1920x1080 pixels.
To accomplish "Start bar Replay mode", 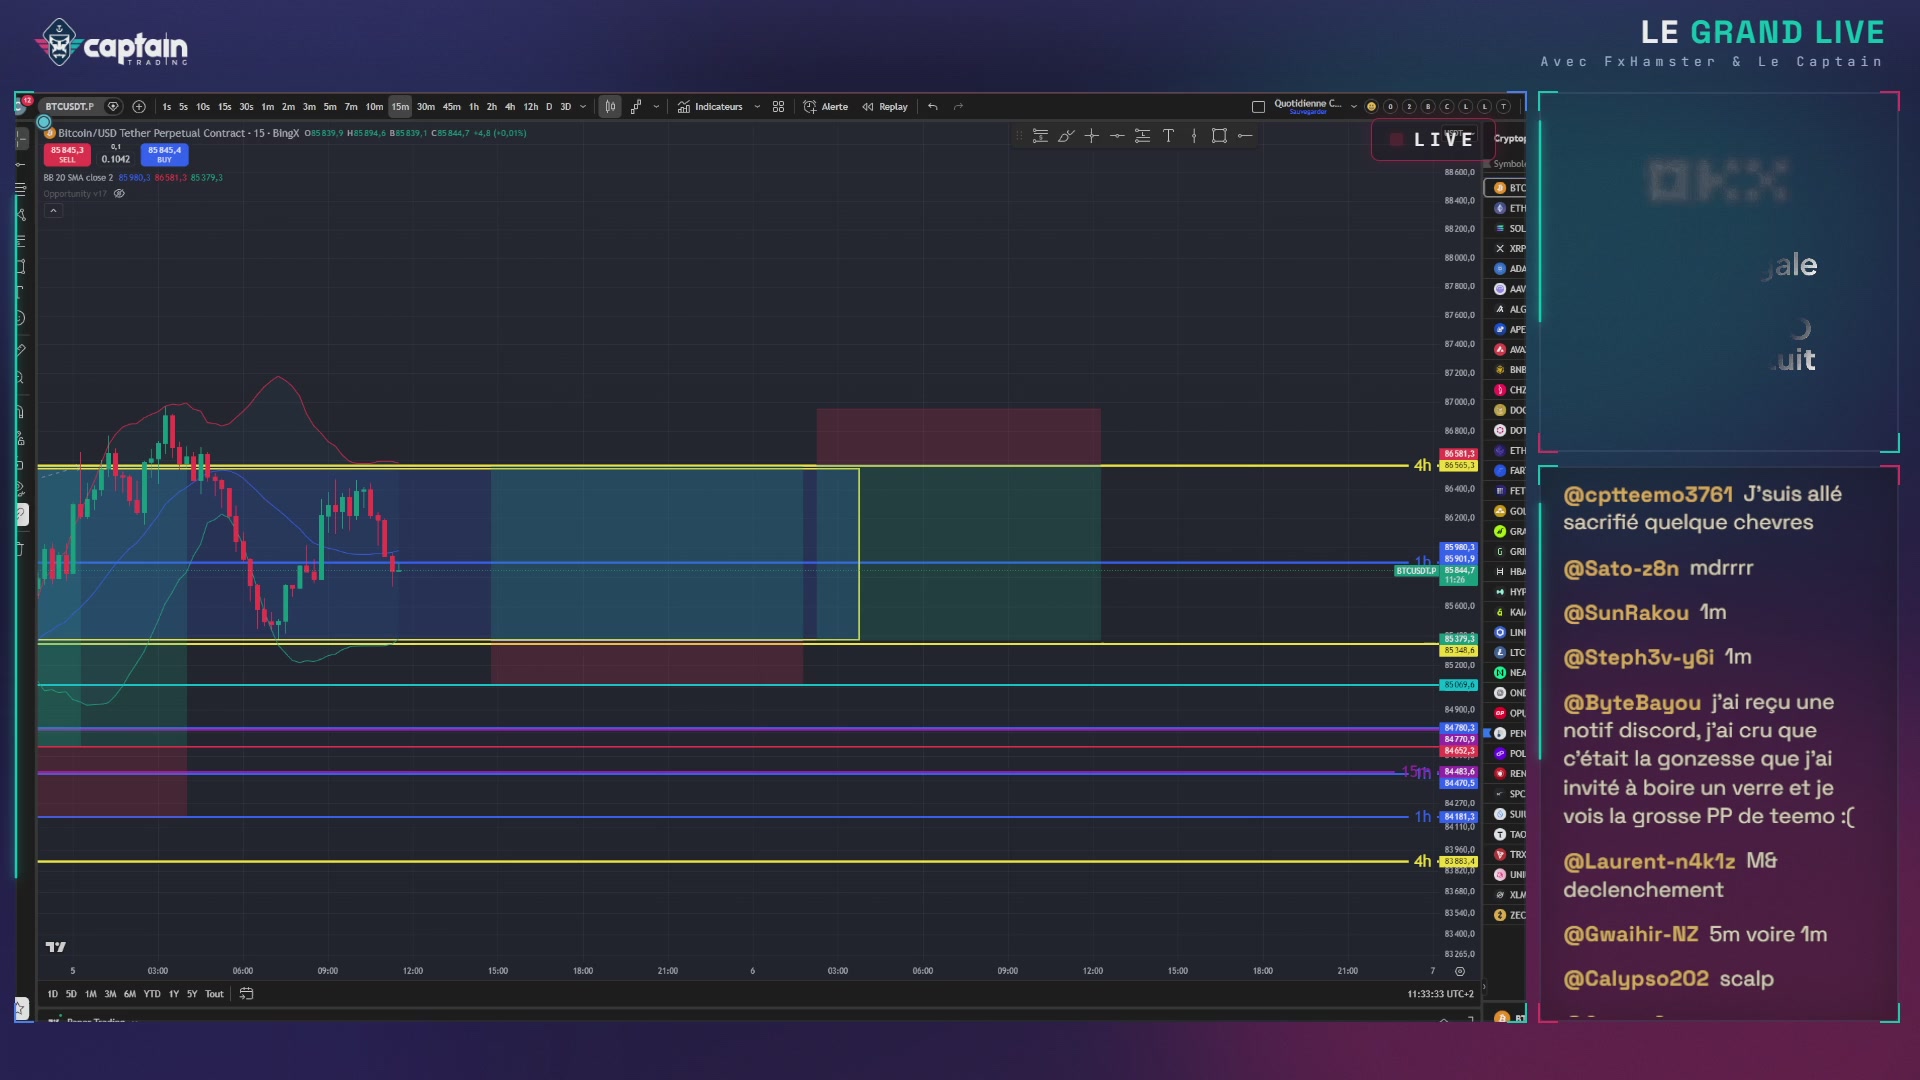I will tap(885, 107).
